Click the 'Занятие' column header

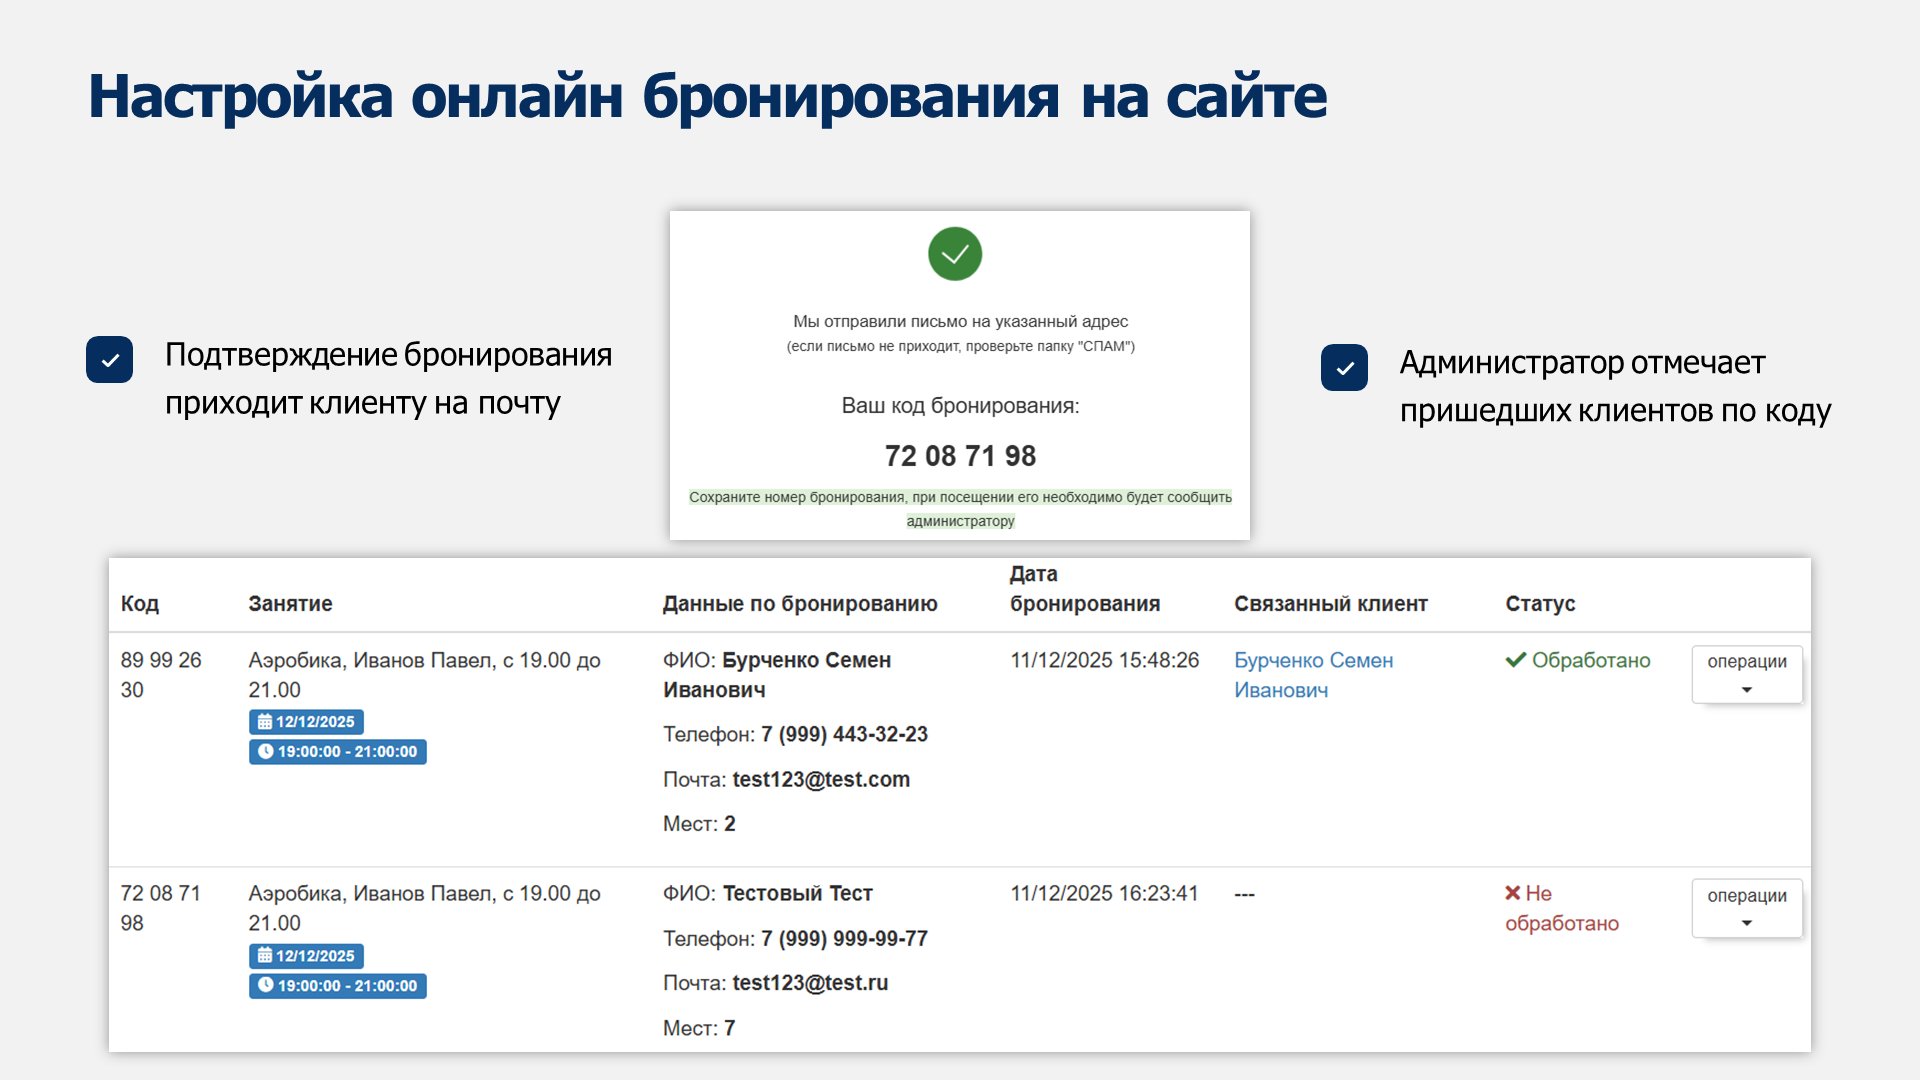tap(291, 604)
